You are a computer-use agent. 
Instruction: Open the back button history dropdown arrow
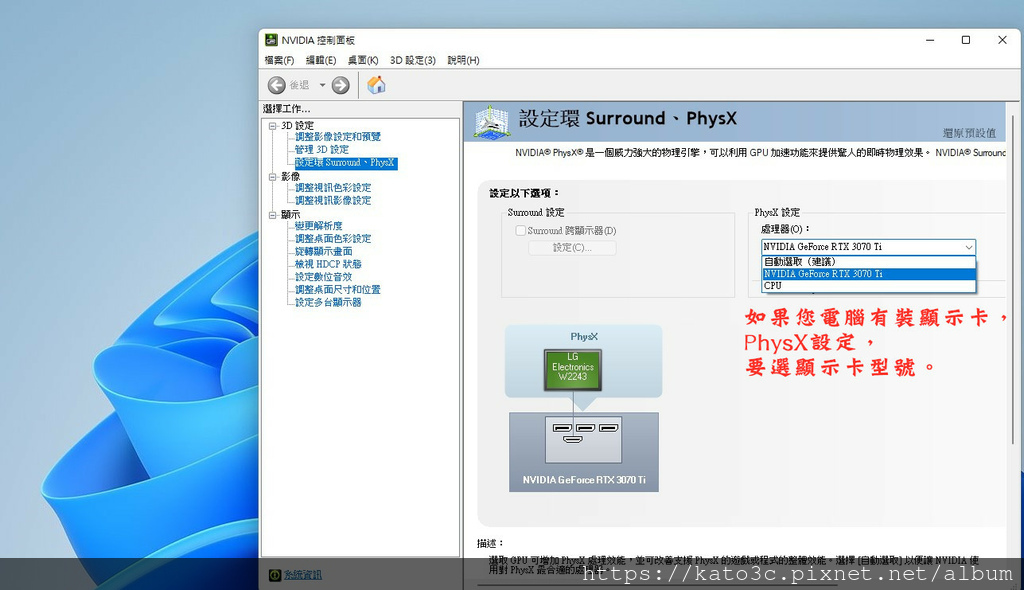click(x=322, y=85)
